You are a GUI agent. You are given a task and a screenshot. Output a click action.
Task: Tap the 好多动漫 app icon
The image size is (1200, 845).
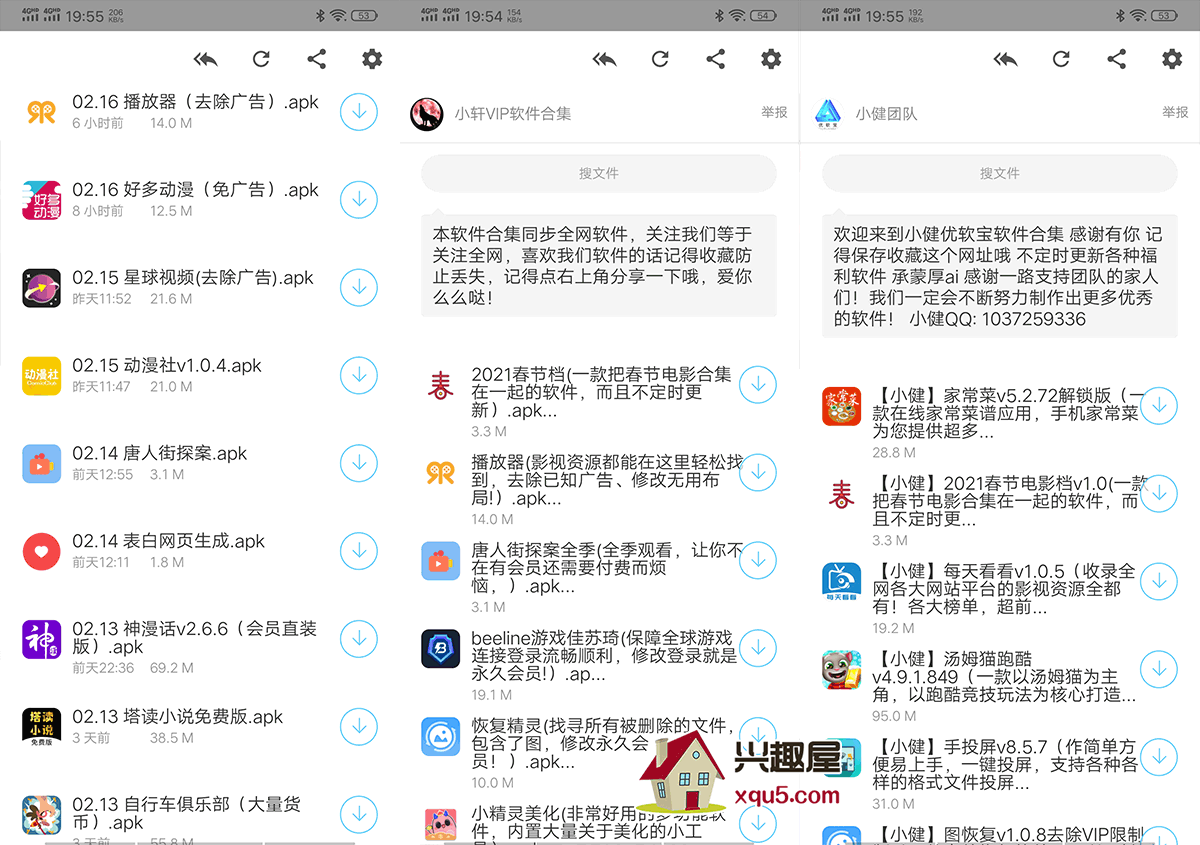tap(41, 200)
